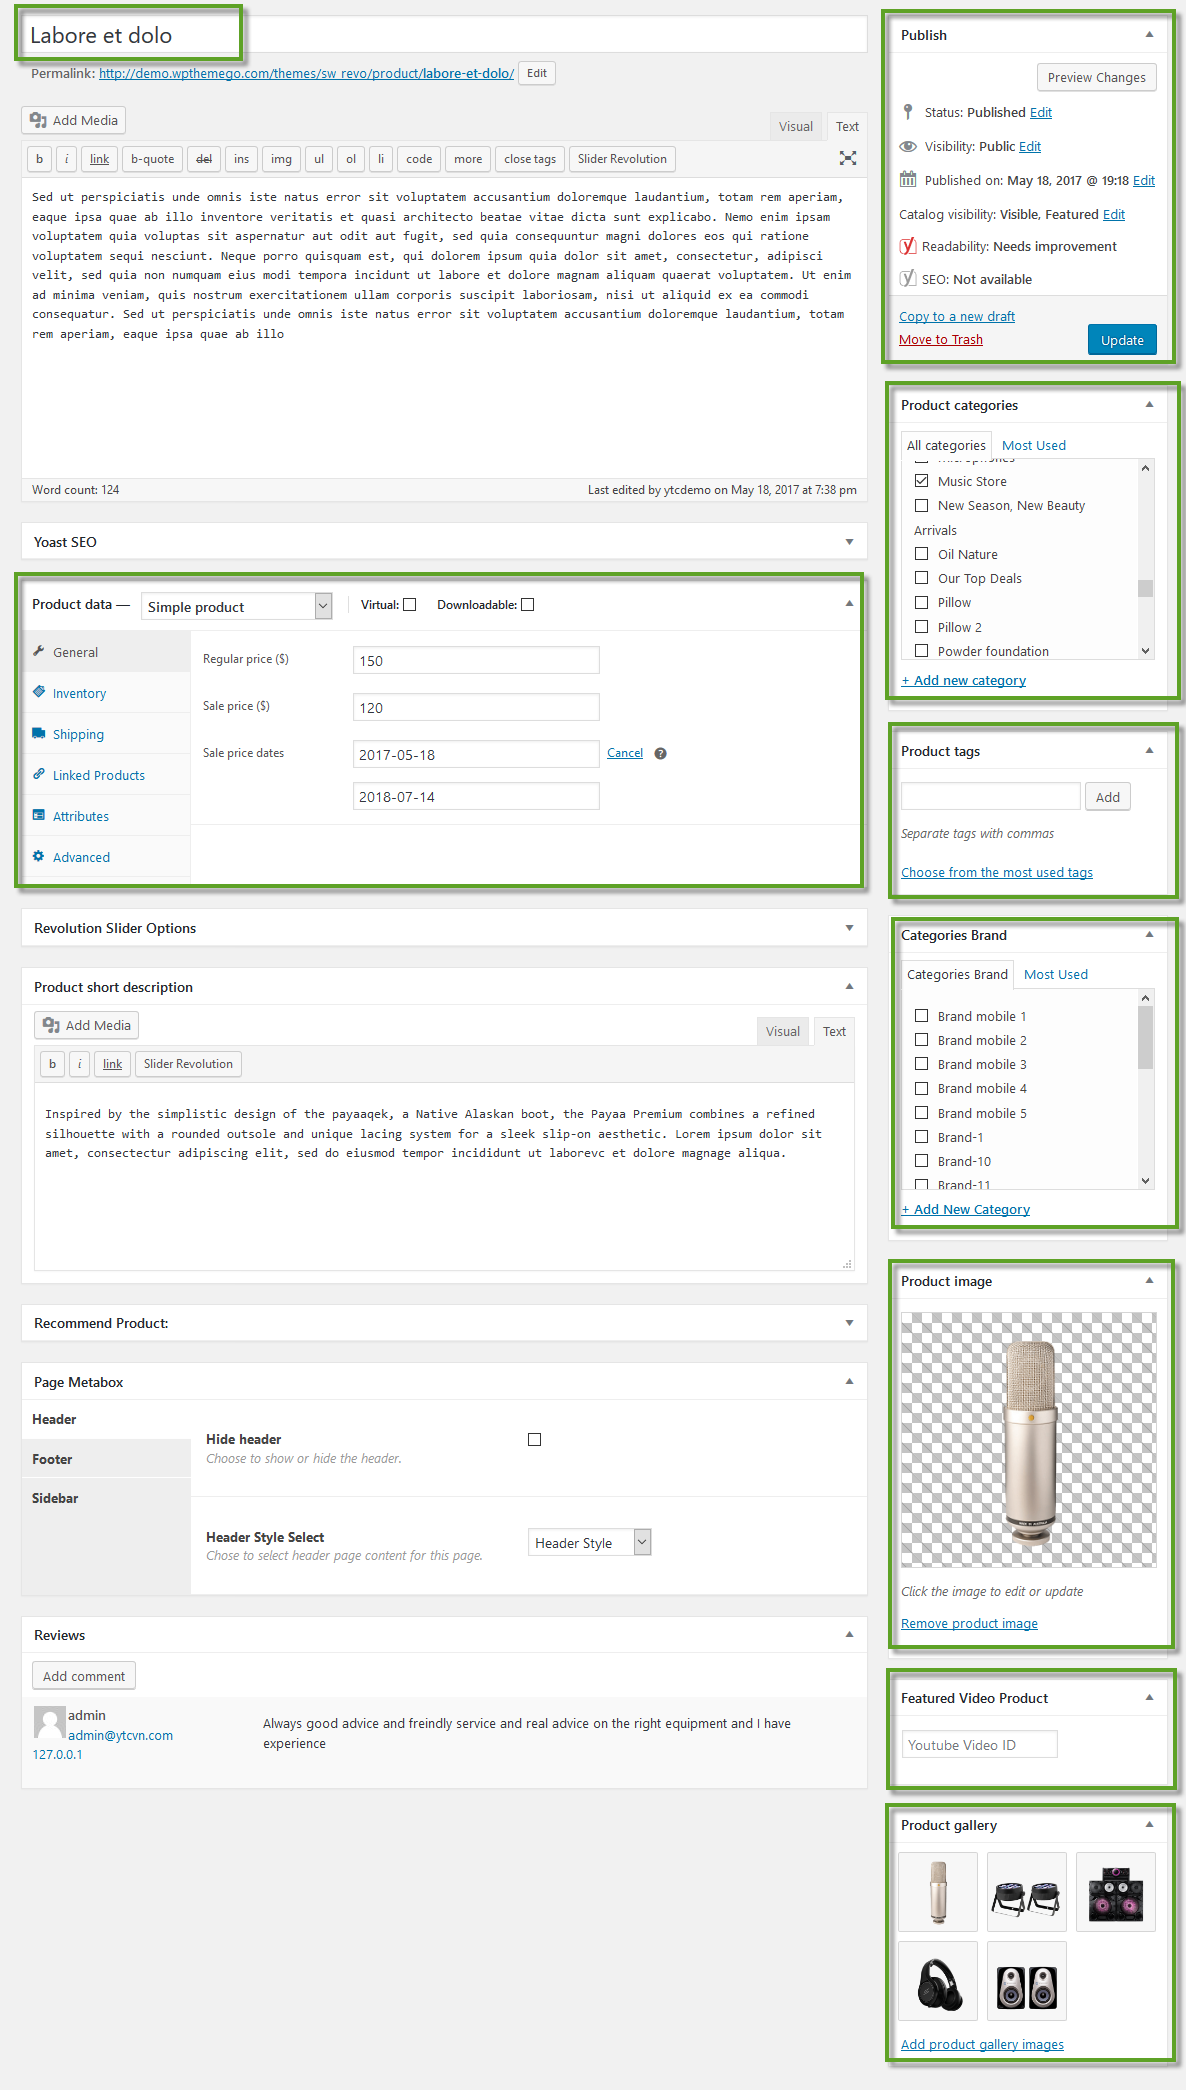
Task: Select the headphones thumbnail in Product gallery
Action: tap(938, 1981)
